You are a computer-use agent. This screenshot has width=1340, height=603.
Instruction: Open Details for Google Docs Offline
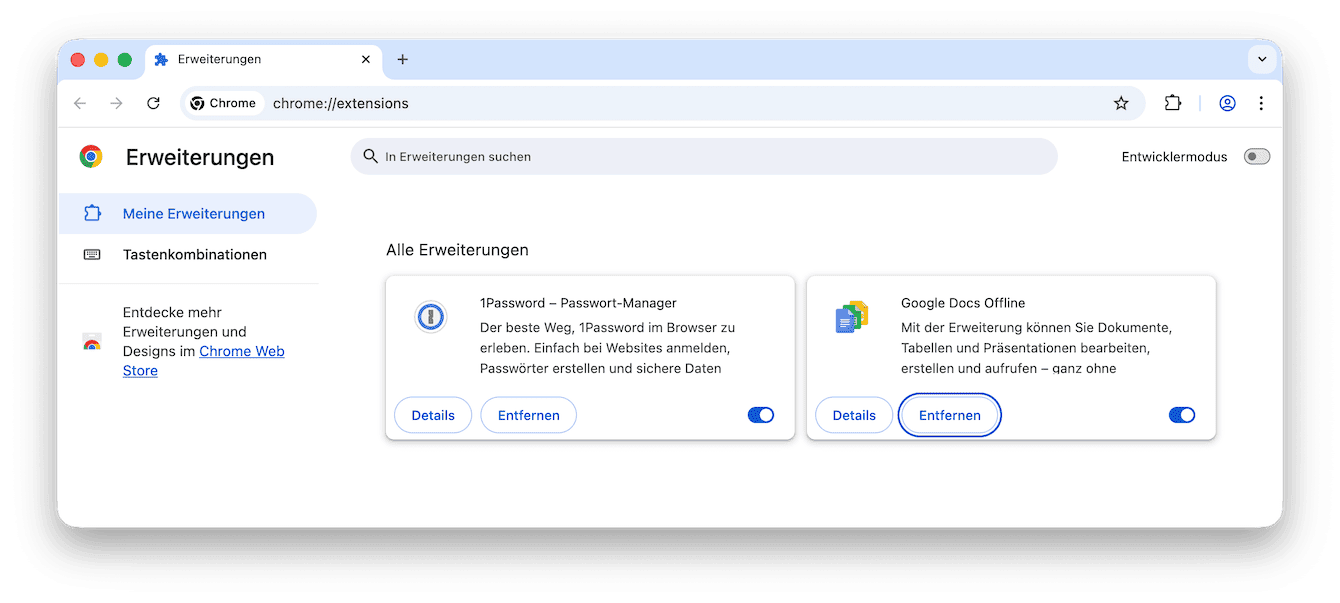point(853,414)
